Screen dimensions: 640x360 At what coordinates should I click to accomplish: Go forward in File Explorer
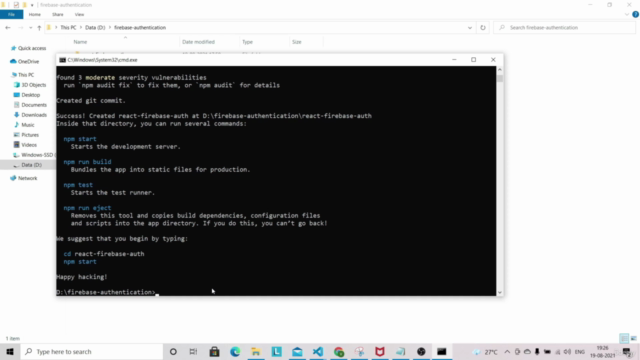[x=20, y=27]
